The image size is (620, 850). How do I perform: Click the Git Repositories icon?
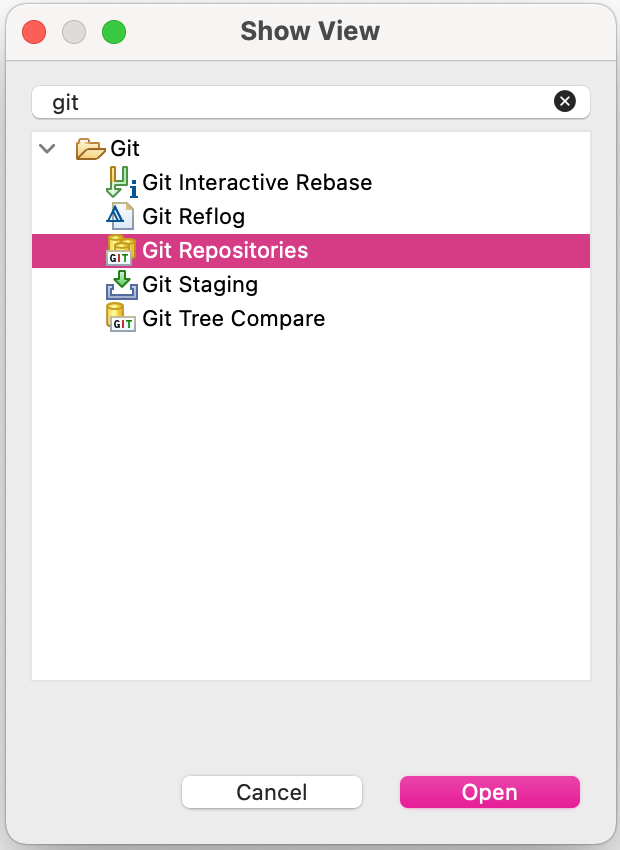(121, 250)
